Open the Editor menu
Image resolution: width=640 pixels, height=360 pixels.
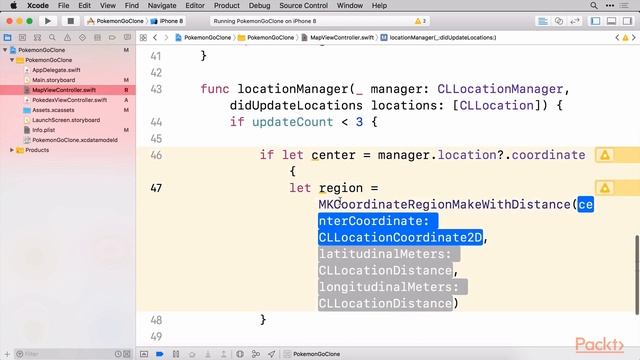coord(195,5)
